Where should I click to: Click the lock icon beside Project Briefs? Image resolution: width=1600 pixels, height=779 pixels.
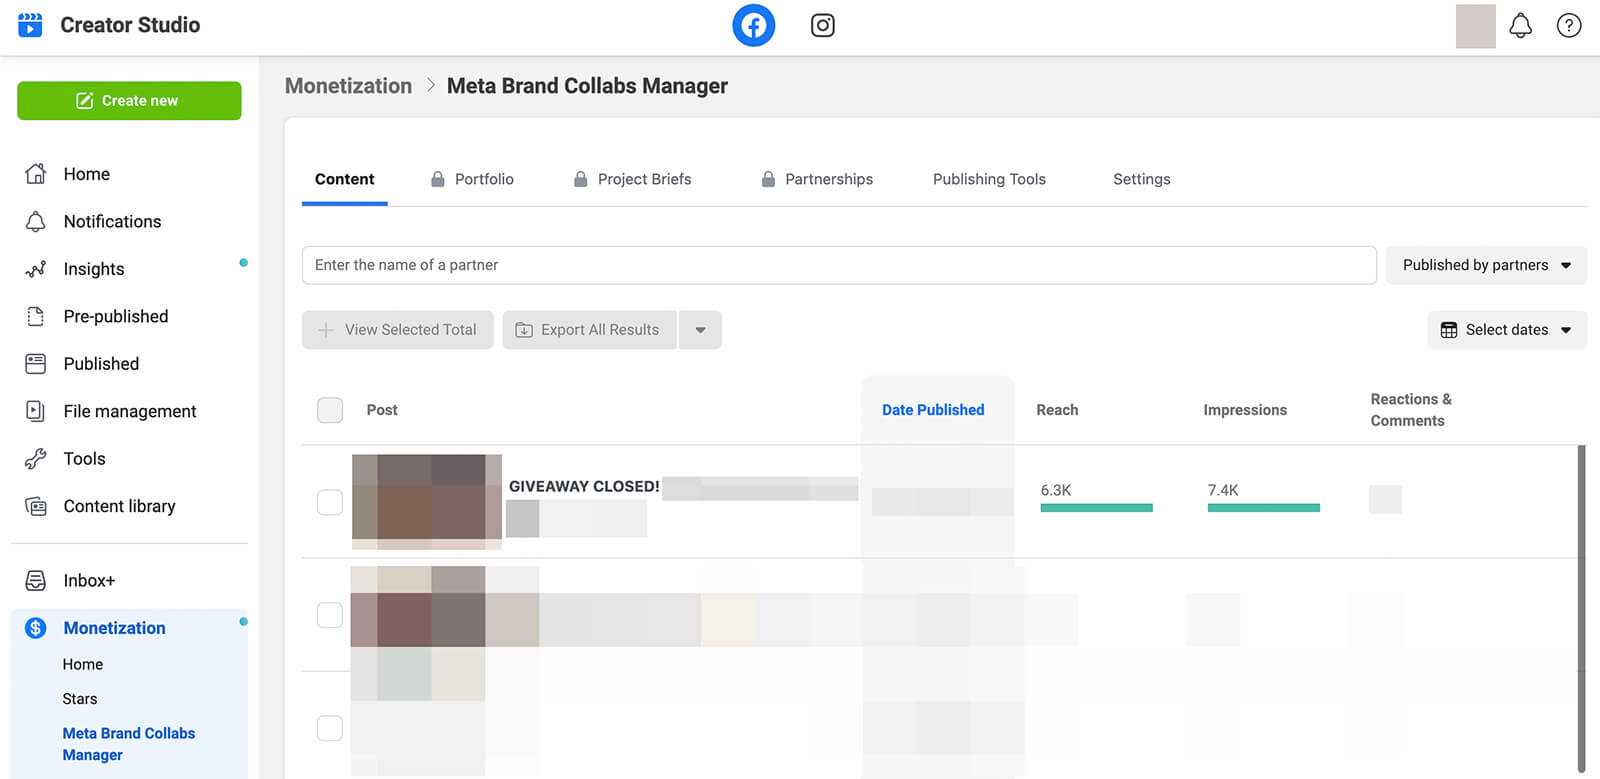pyautogui.click(x=580, y=179)
